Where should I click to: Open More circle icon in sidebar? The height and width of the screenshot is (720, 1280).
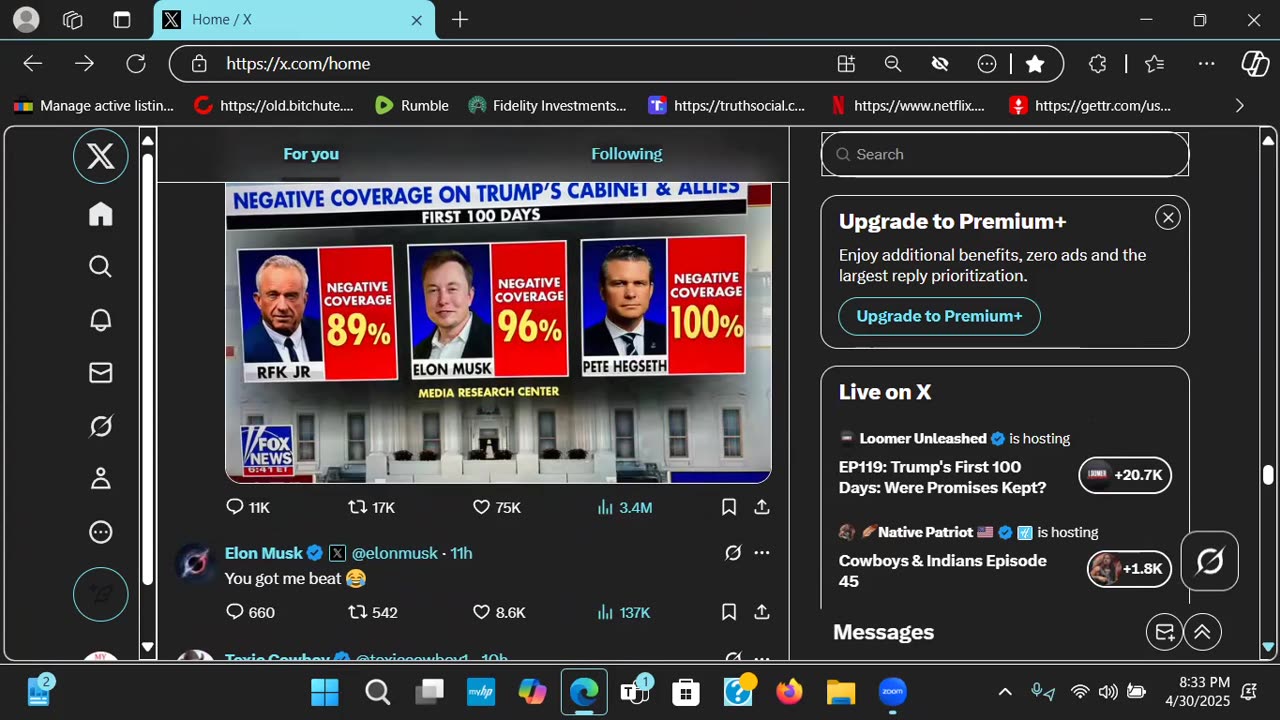click(101, 532)
